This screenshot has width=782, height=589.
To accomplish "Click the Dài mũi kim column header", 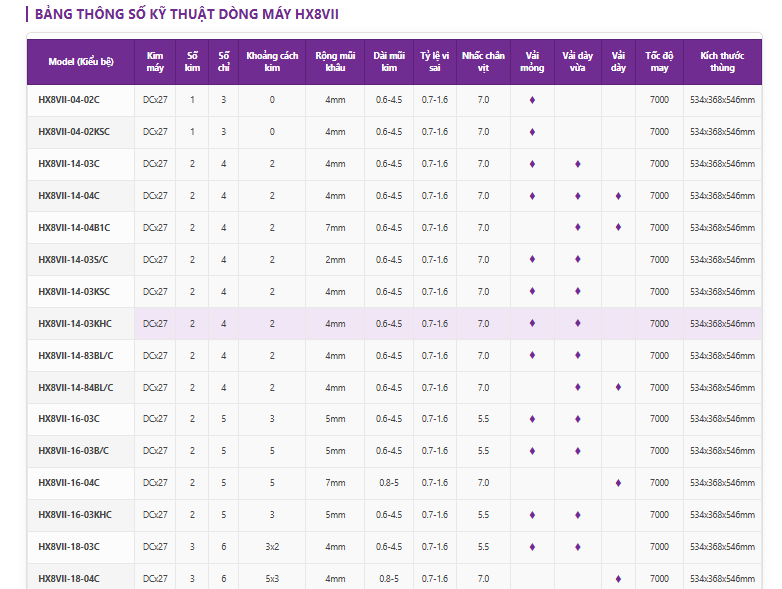I will 389,62.
